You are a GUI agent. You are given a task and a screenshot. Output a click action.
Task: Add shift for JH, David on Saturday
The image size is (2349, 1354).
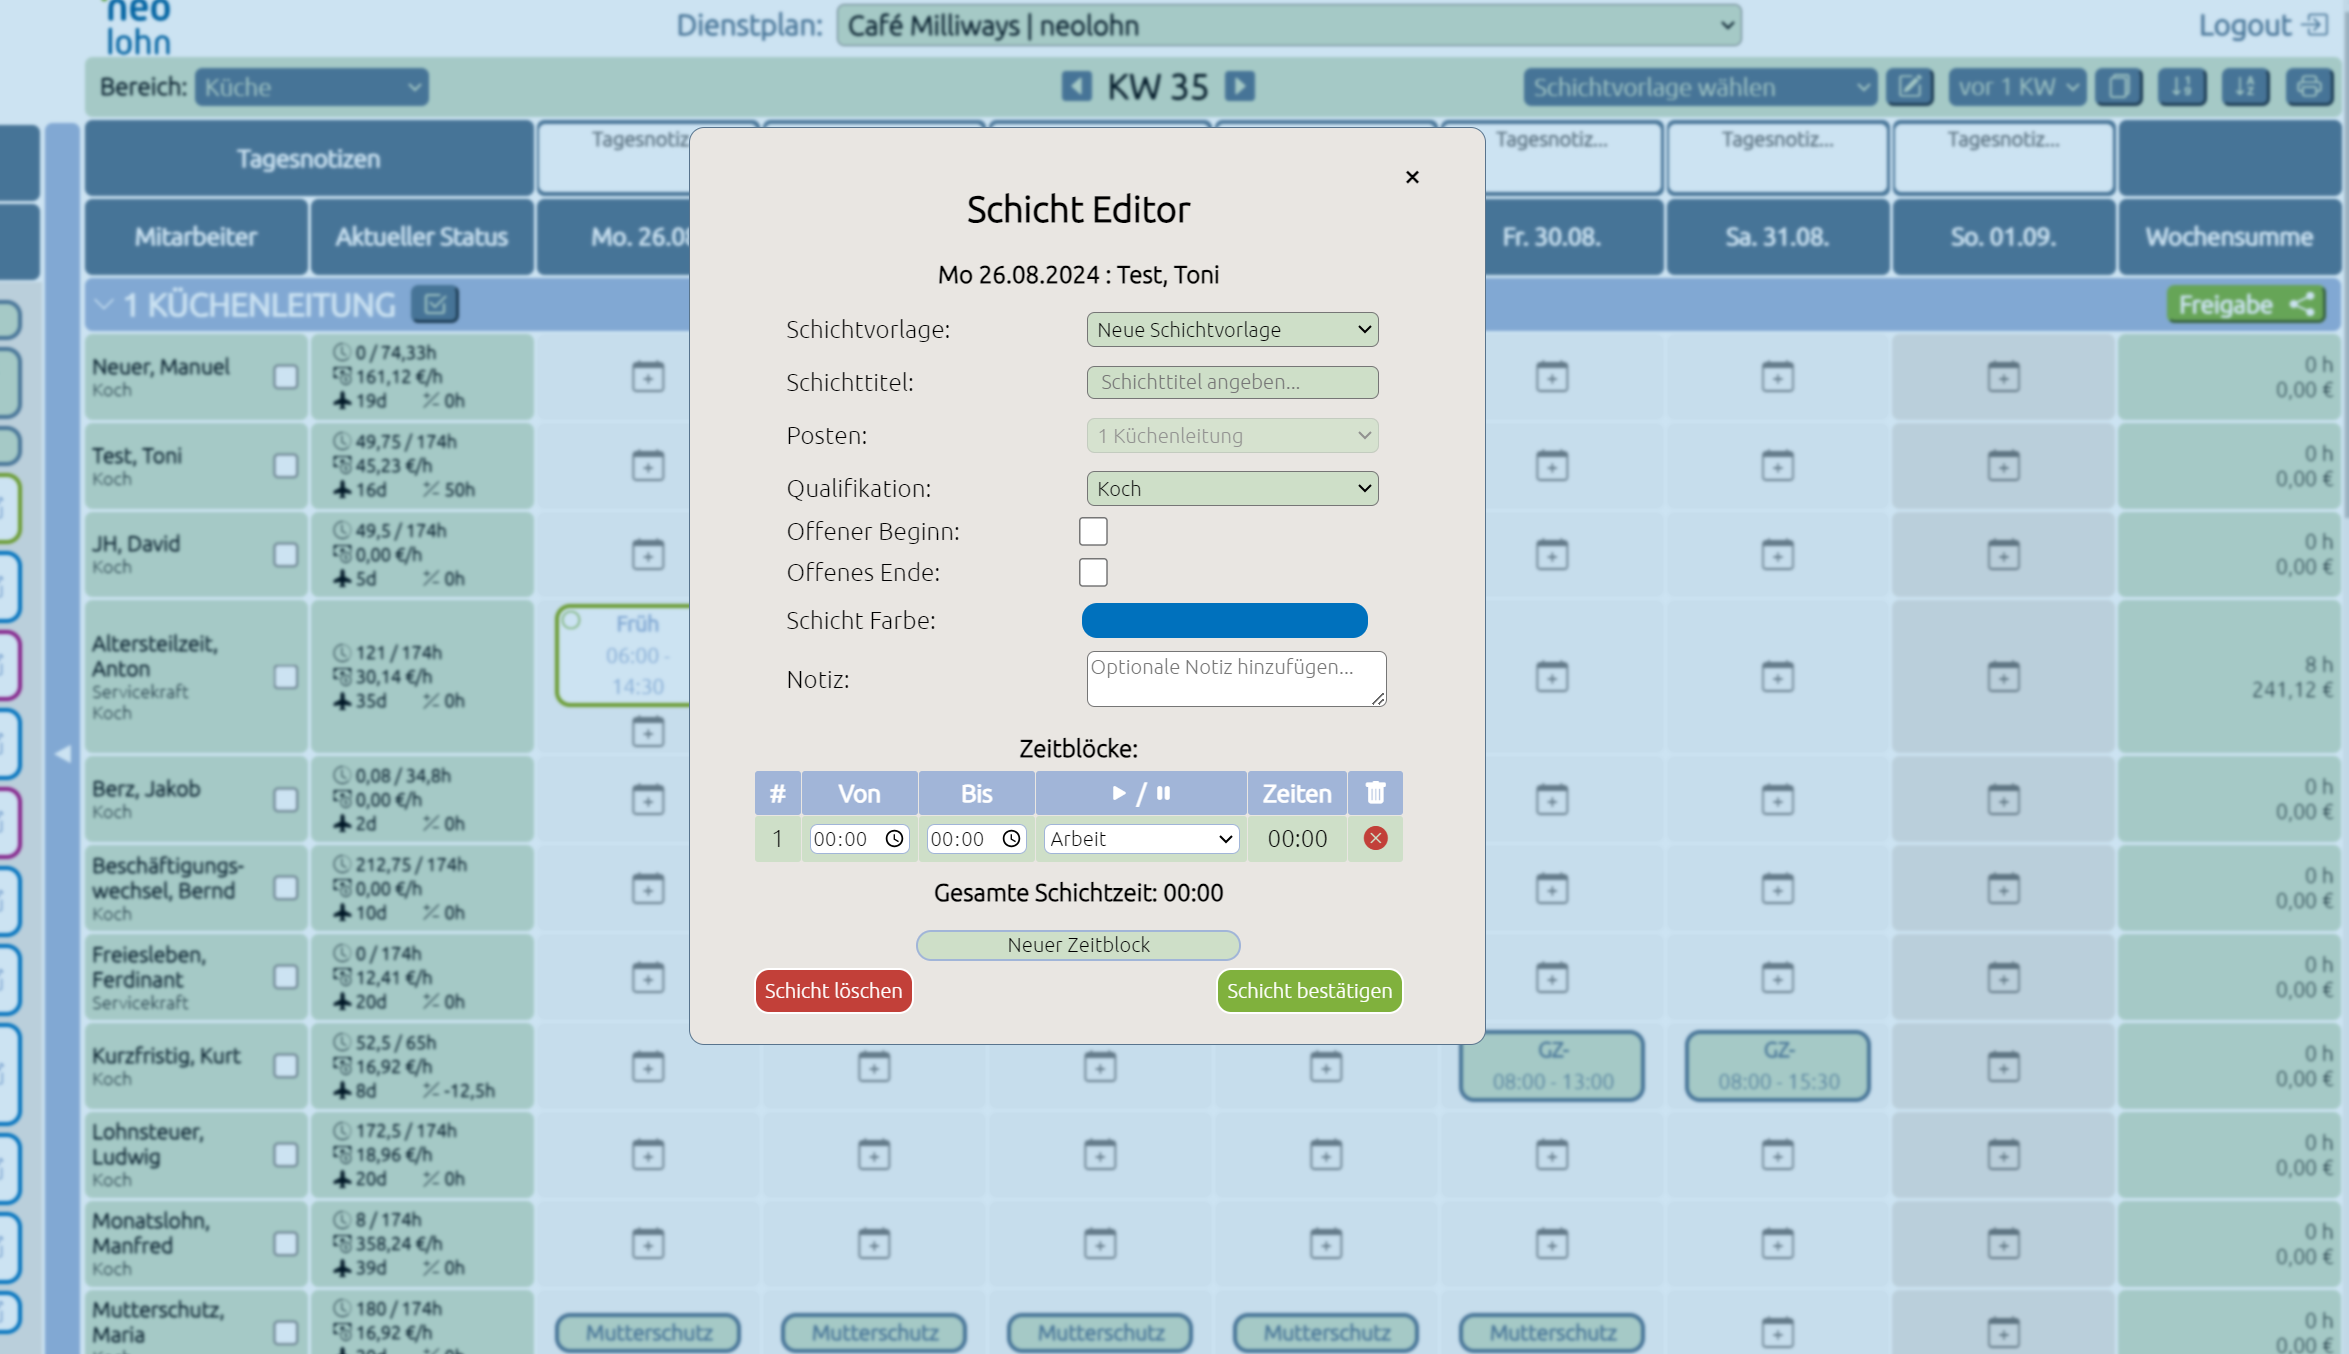coord(1778,554)
